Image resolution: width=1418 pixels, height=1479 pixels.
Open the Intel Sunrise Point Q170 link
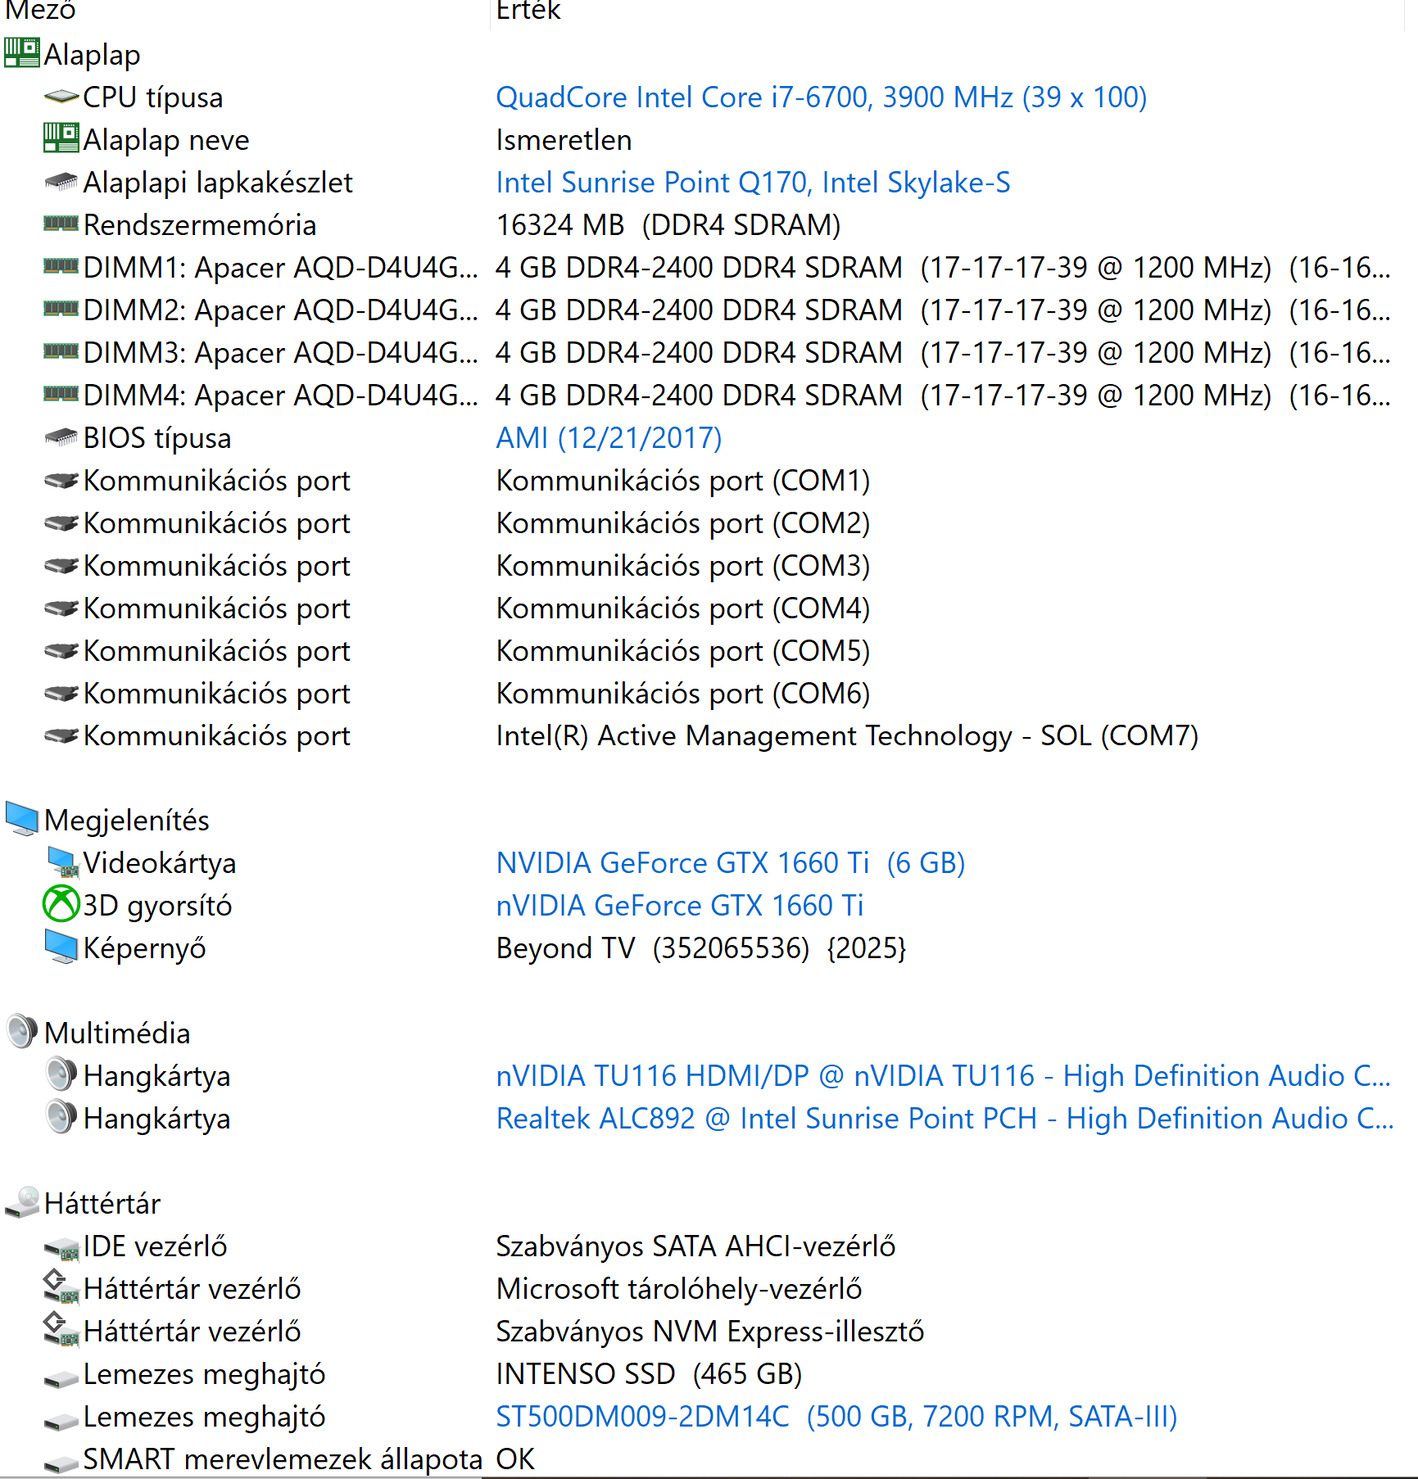[753, 182]
